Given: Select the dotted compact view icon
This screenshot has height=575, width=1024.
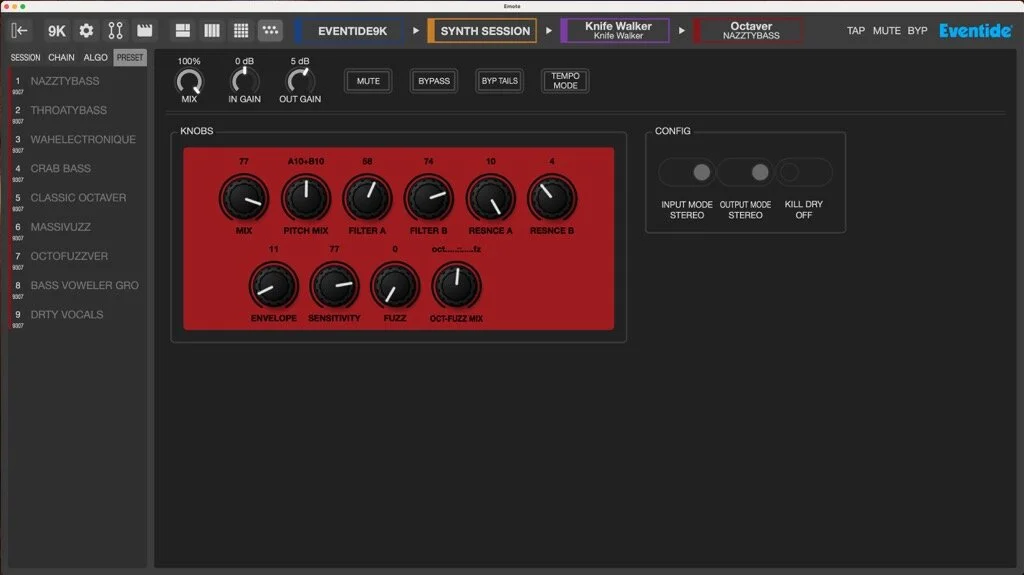Looking at the screenshot, I should [270, 31].
